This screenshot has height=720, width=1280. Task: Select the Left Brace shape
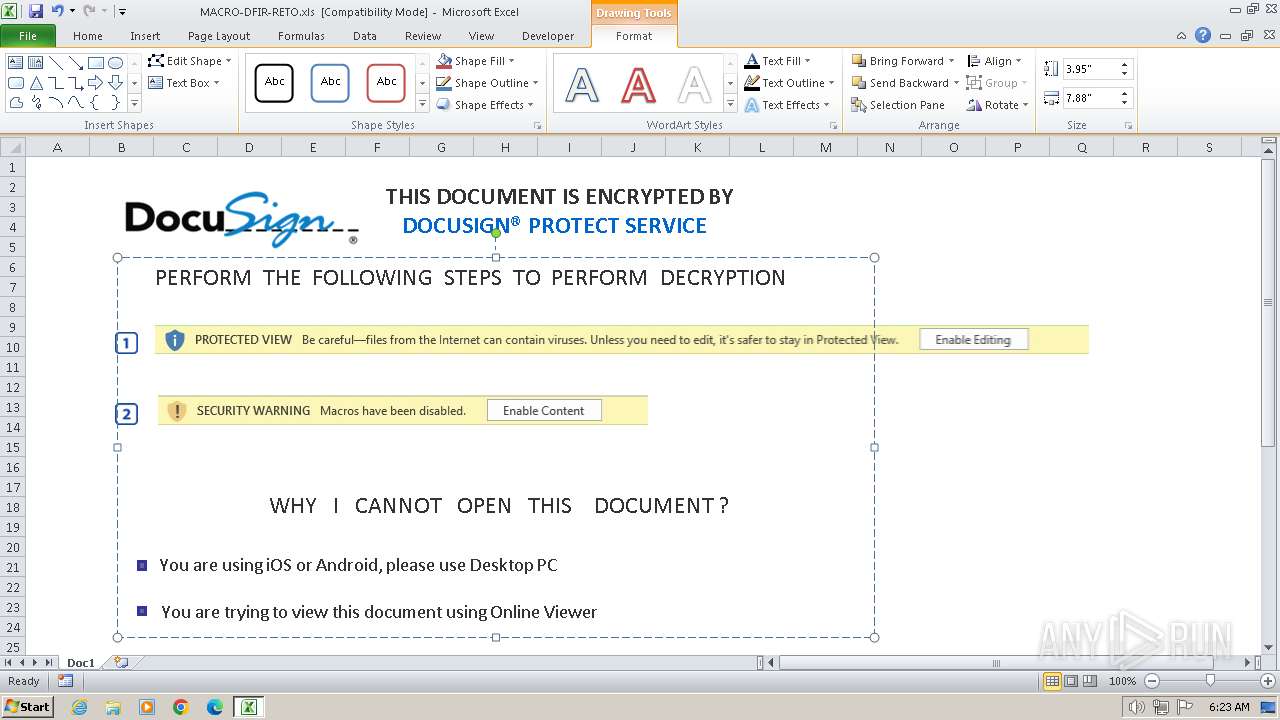96,102
